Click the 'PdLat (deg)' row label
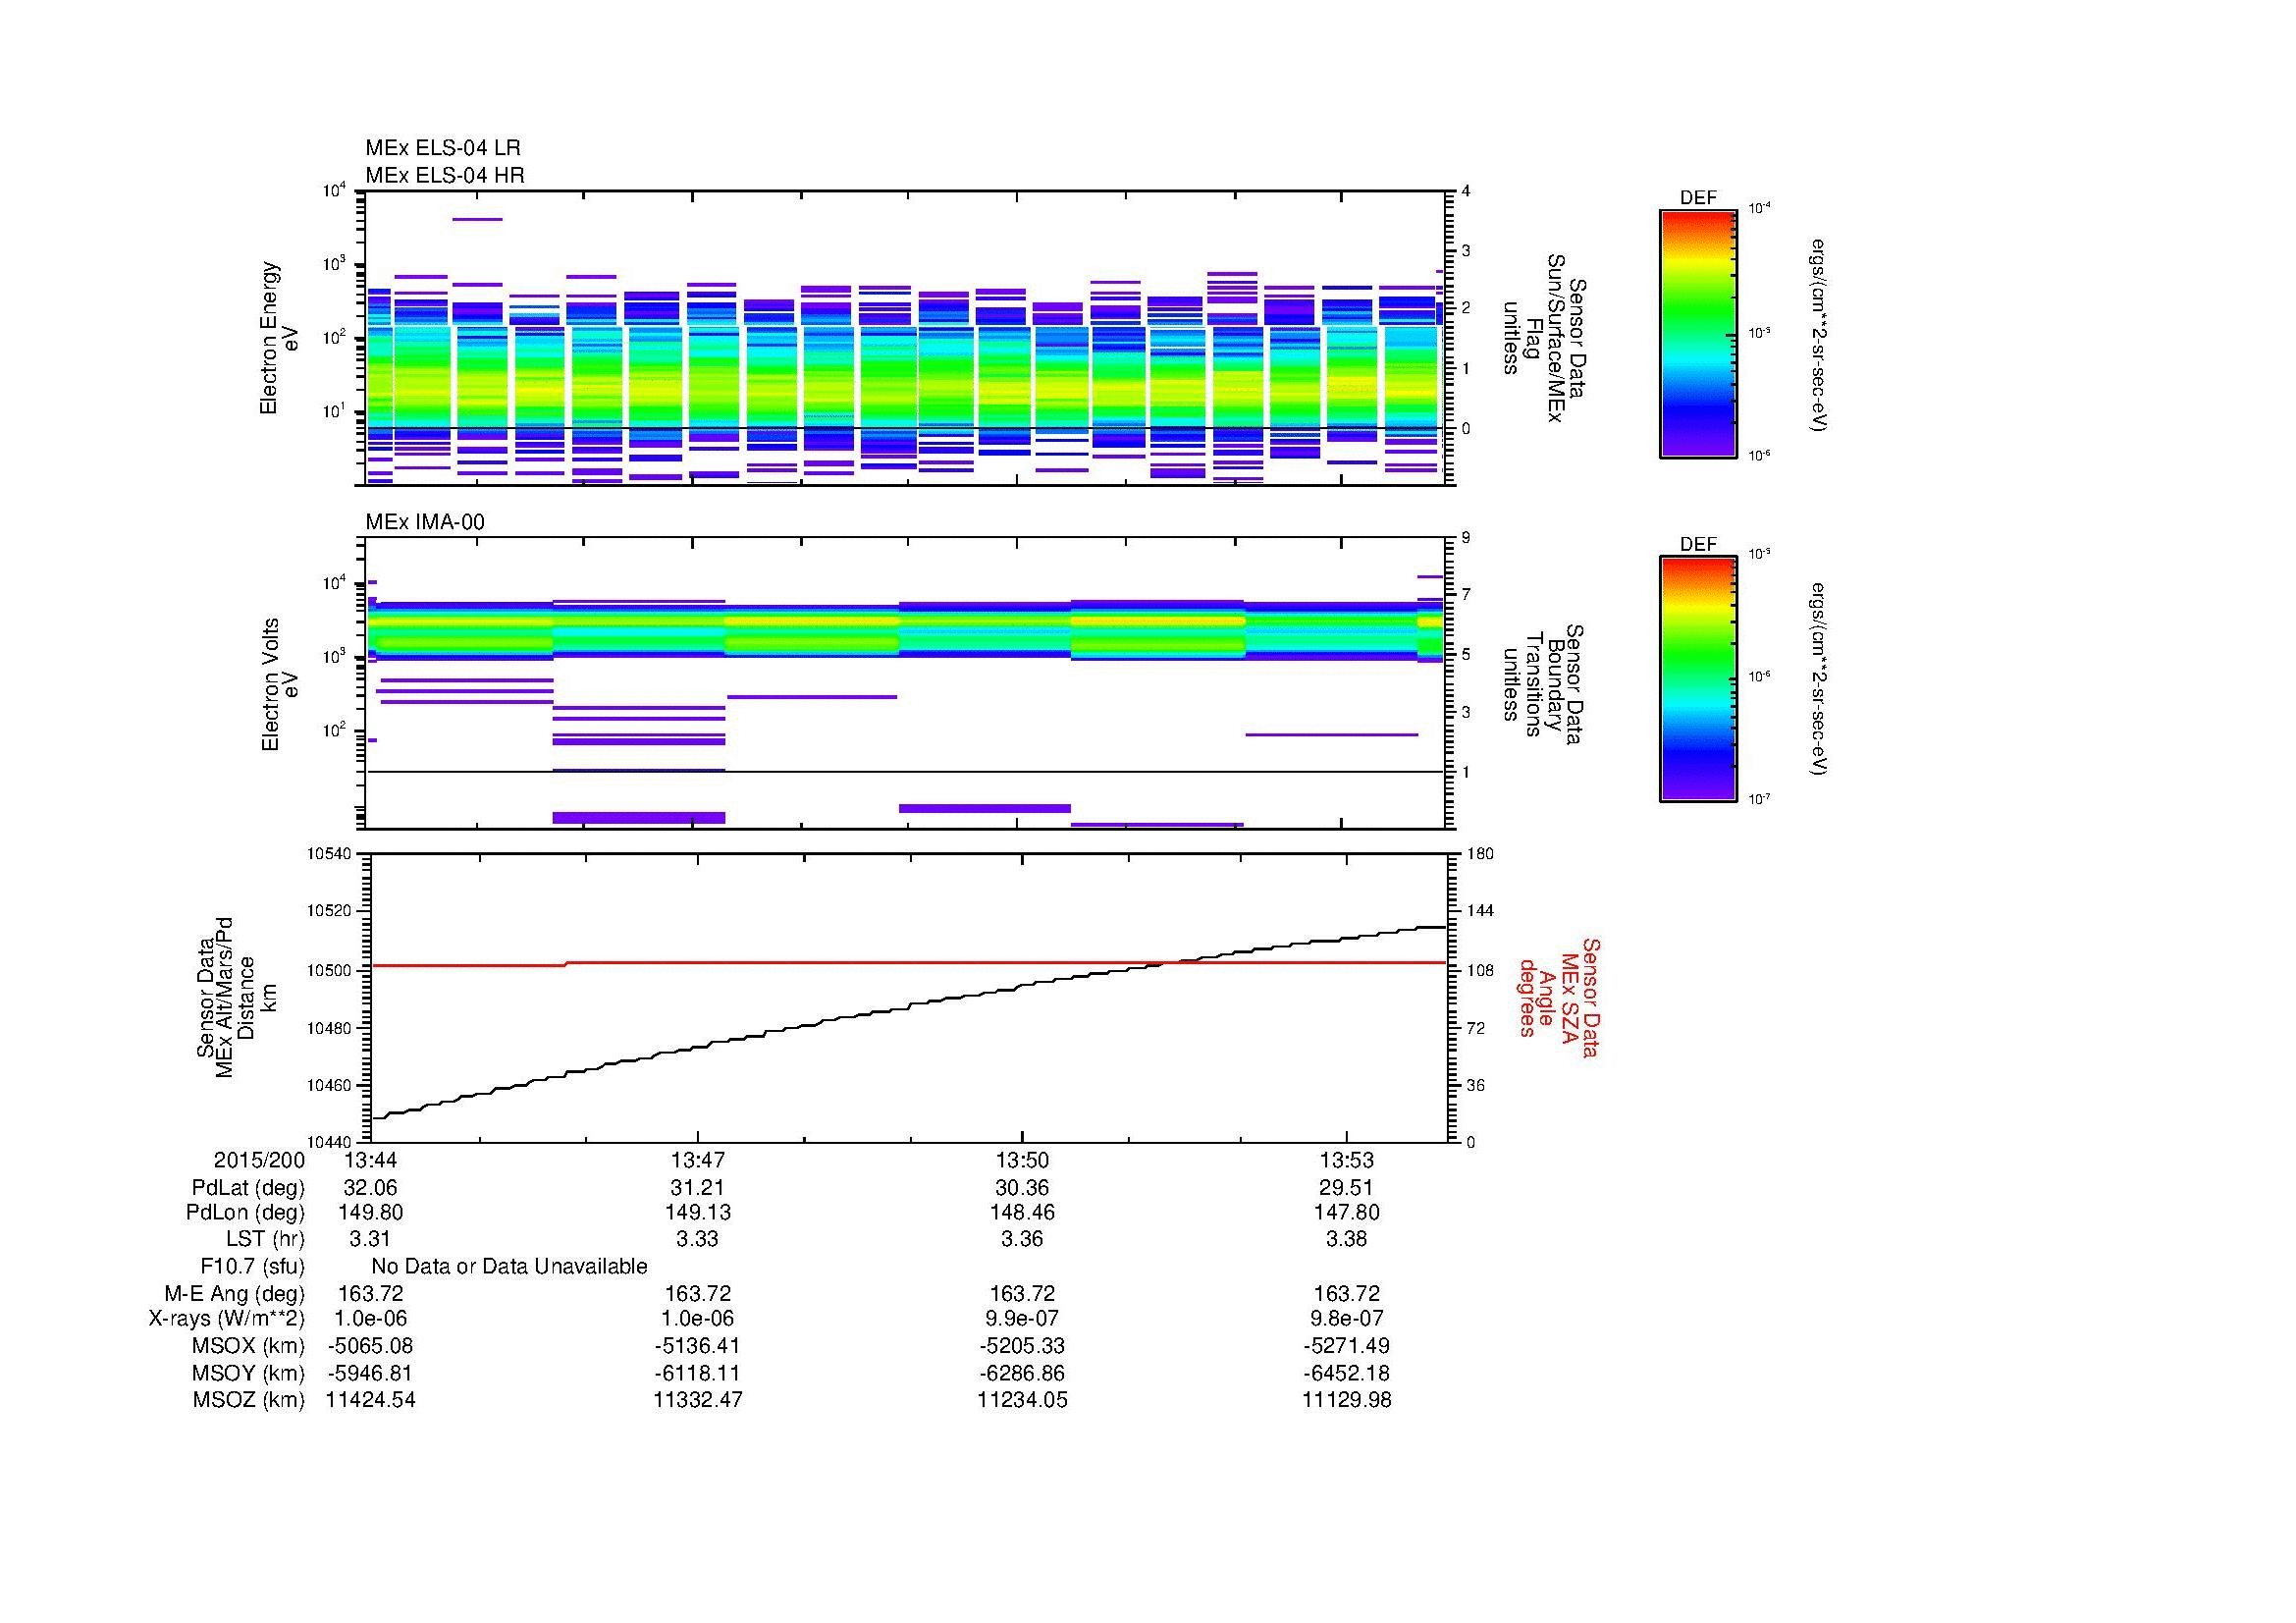This screenshot has height=1623, width=2296. [248, 1188]
